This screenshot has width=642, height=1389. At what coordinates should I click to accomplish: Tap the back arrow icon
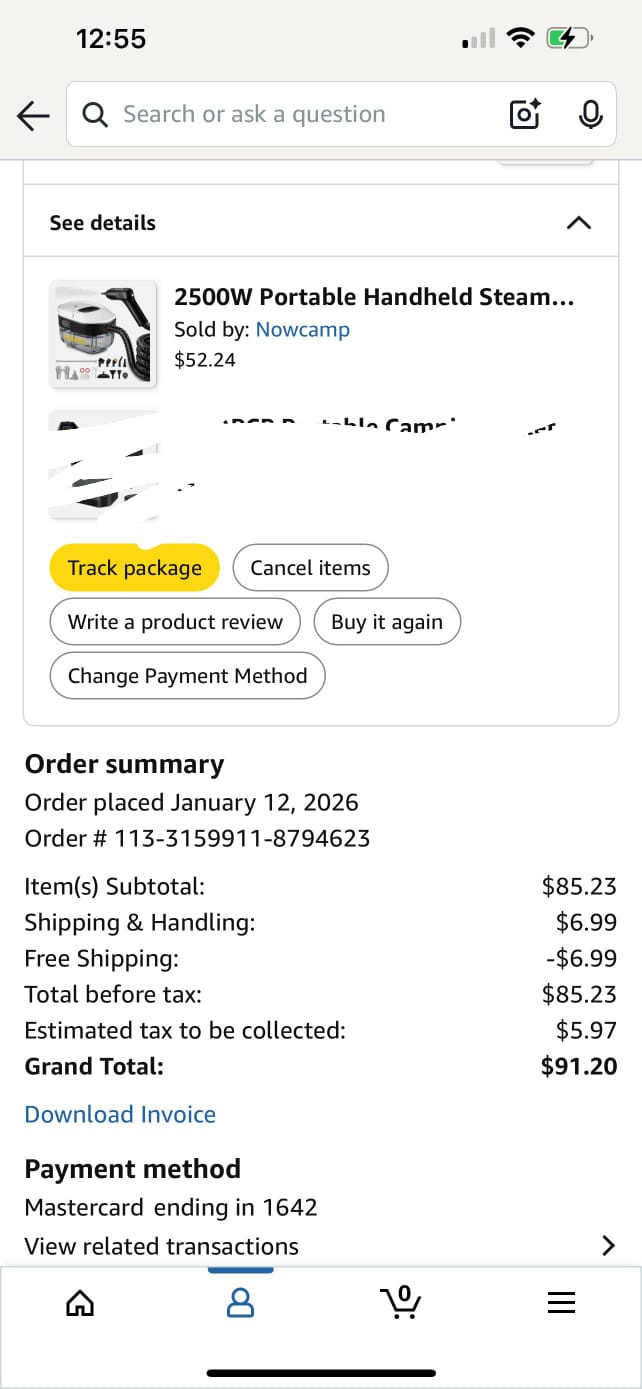coord(33,116)
